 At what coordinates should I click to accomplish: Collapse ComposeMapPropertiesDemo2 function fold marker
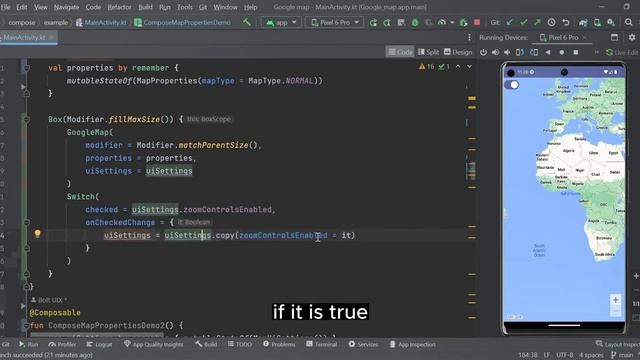27,326
